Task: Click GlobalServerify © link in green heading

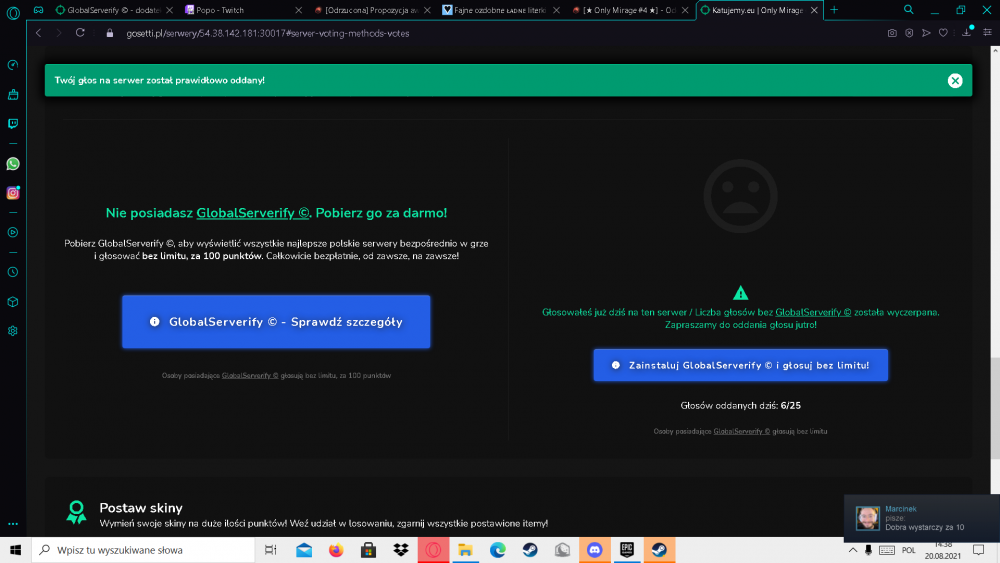Action: (x=253, y=213)
